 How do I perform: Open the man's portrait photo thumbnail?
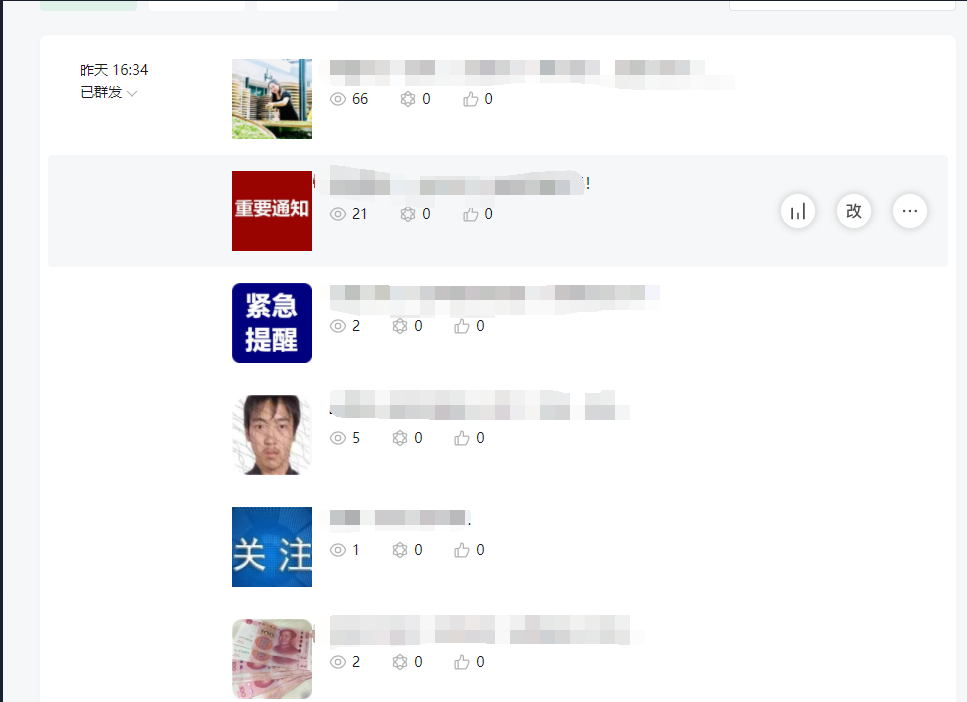(272, 435)
